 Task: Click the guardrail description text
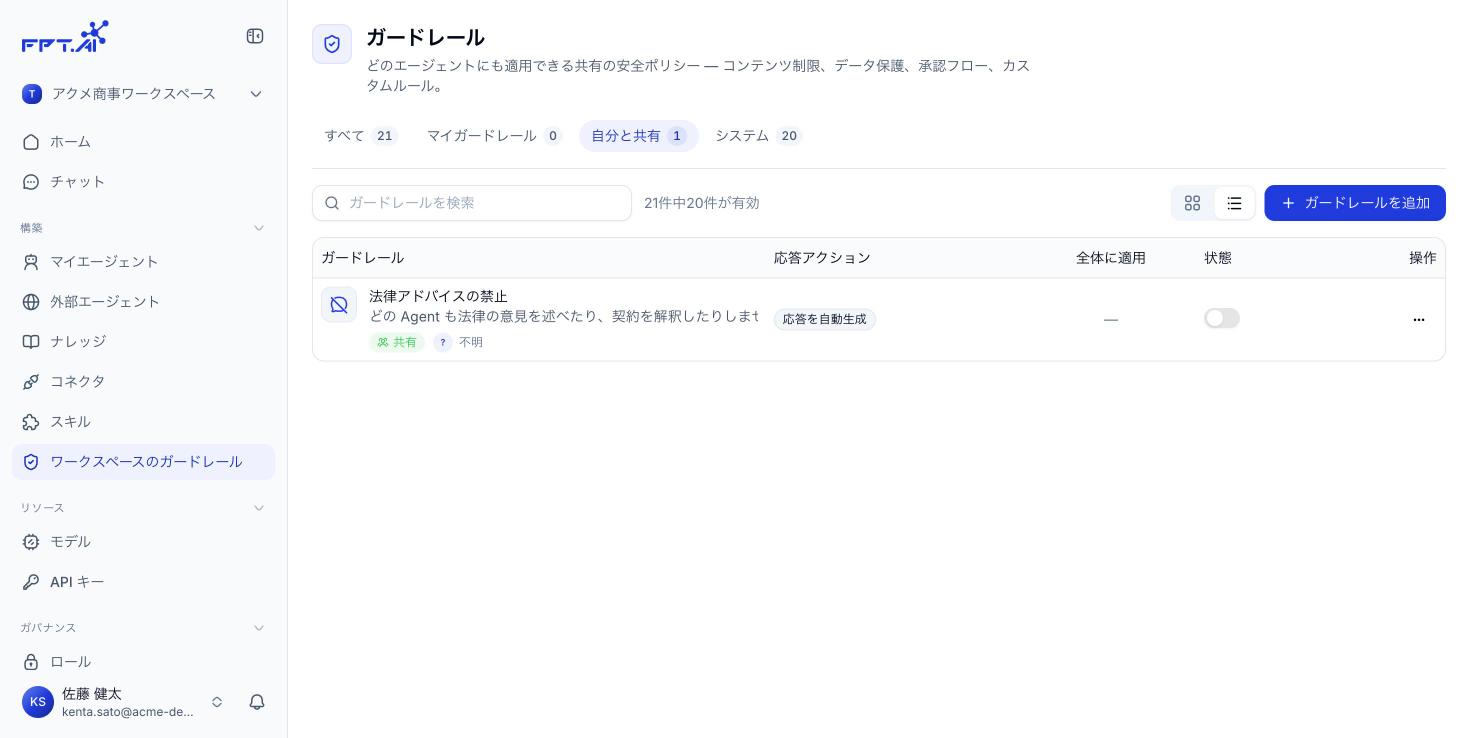click(563, 316)
